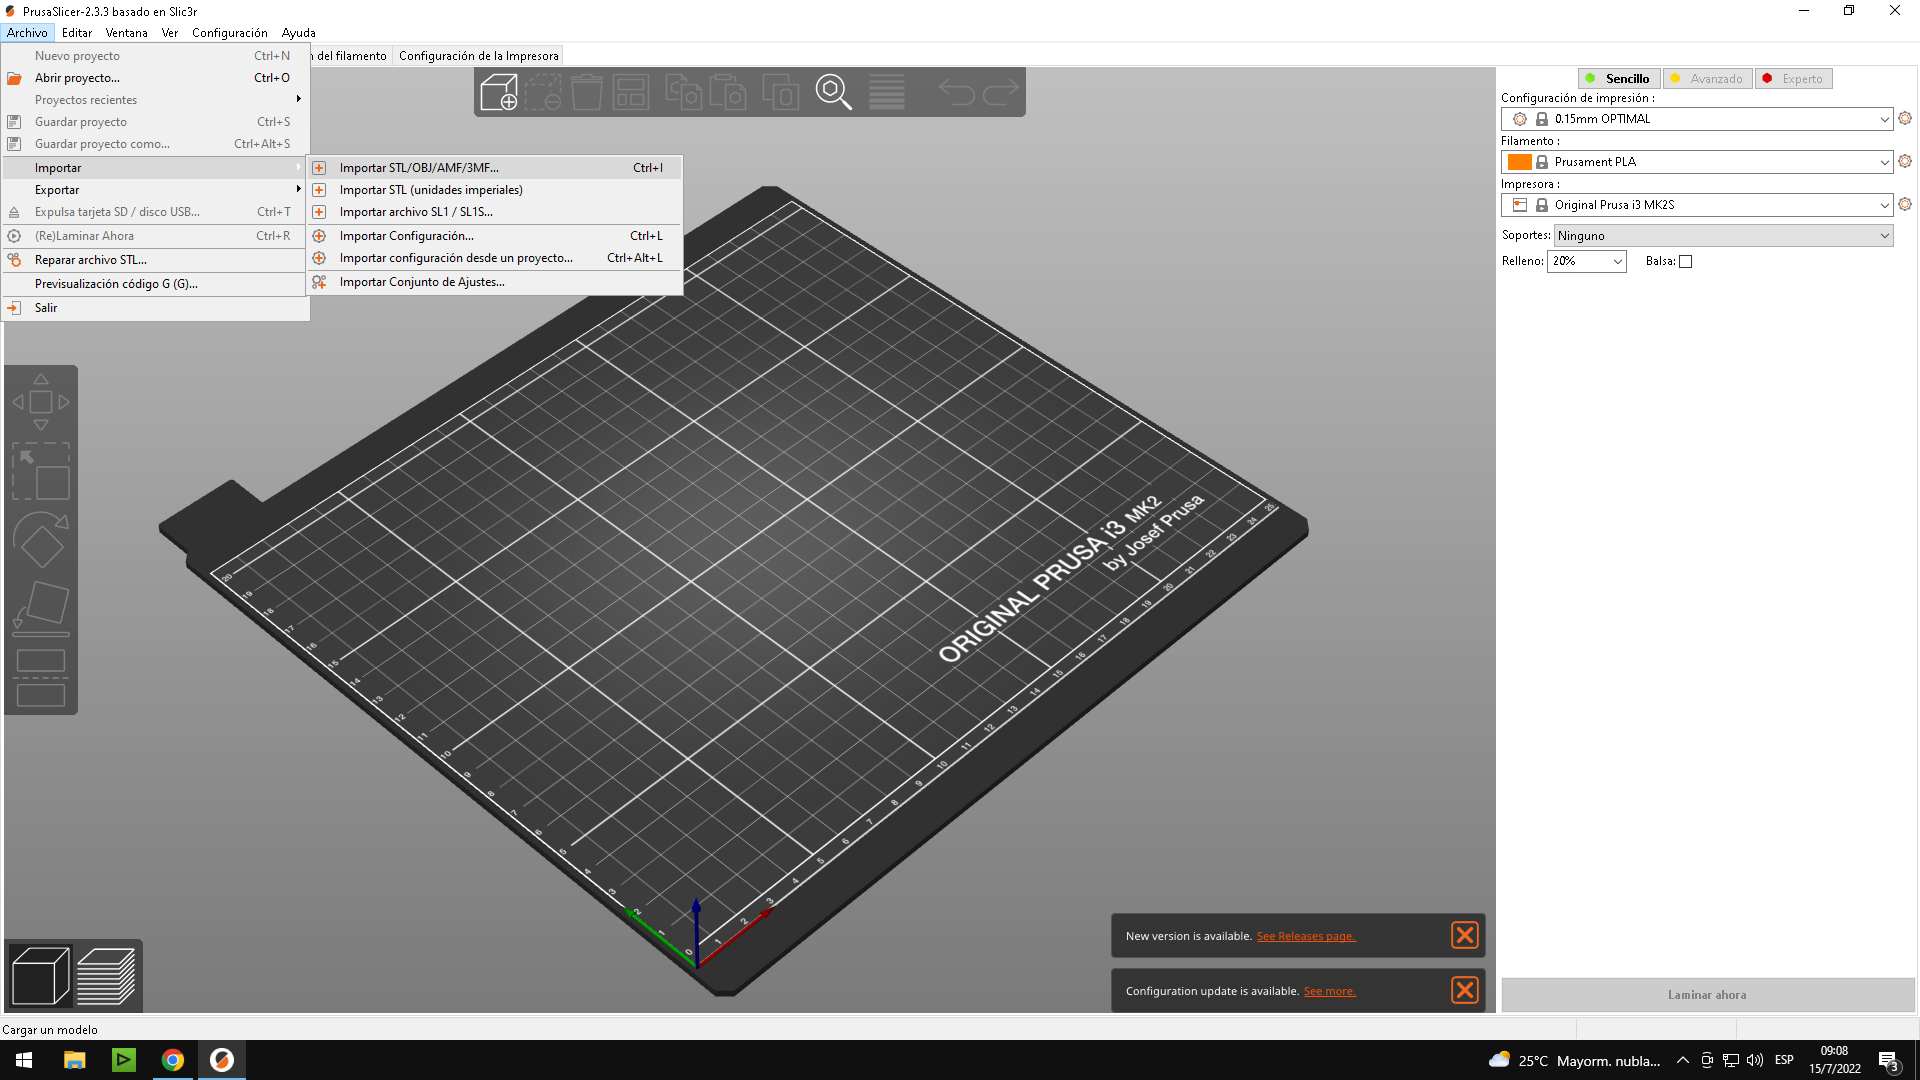Expand the Exportar submenu
Image resolution: width=1920 pixels, height=1080 pixels.
click(155, 190)
